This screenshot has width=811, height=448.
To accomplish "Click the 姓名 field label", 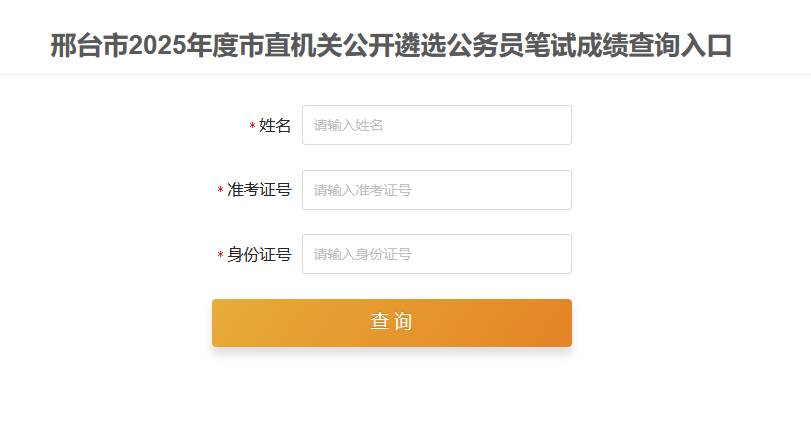I will pos(275,125).
